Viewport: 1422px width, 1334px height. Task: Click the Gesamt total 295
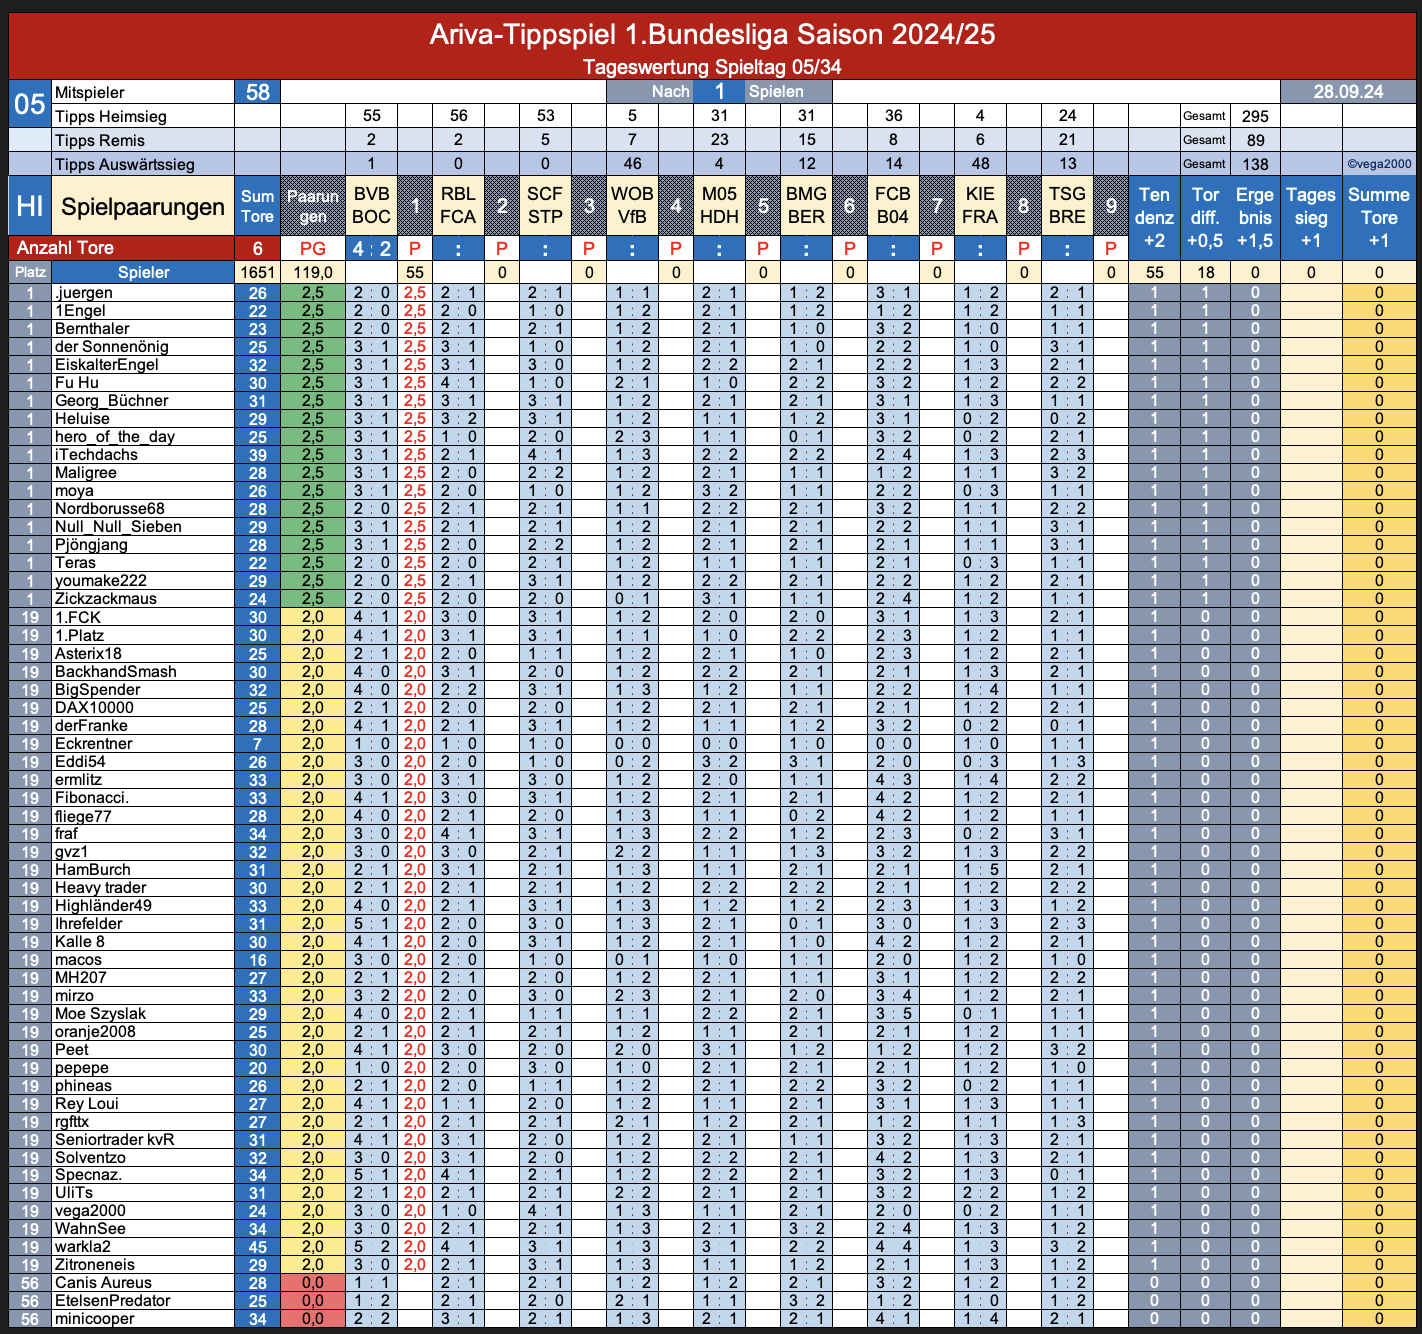(x=1255, y=116)
